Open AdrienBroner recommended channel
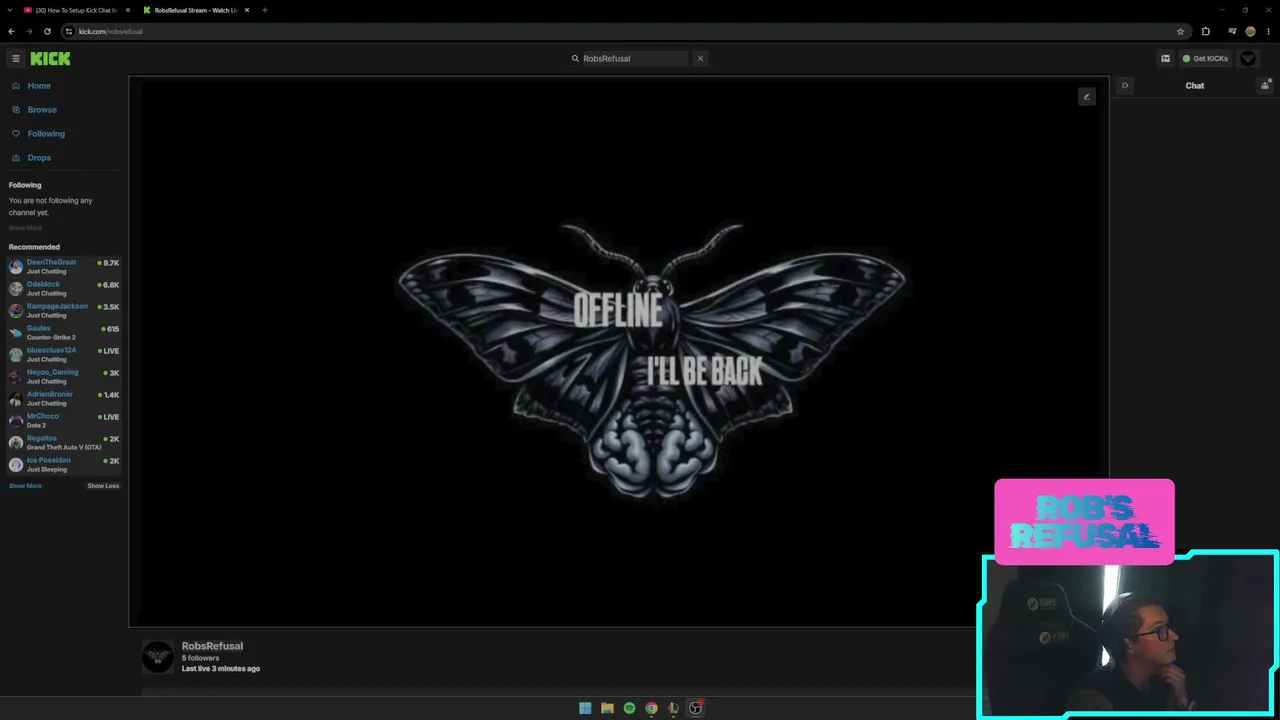The width and height of the screenshot is (1280, 720). click(x=64, y=399)
